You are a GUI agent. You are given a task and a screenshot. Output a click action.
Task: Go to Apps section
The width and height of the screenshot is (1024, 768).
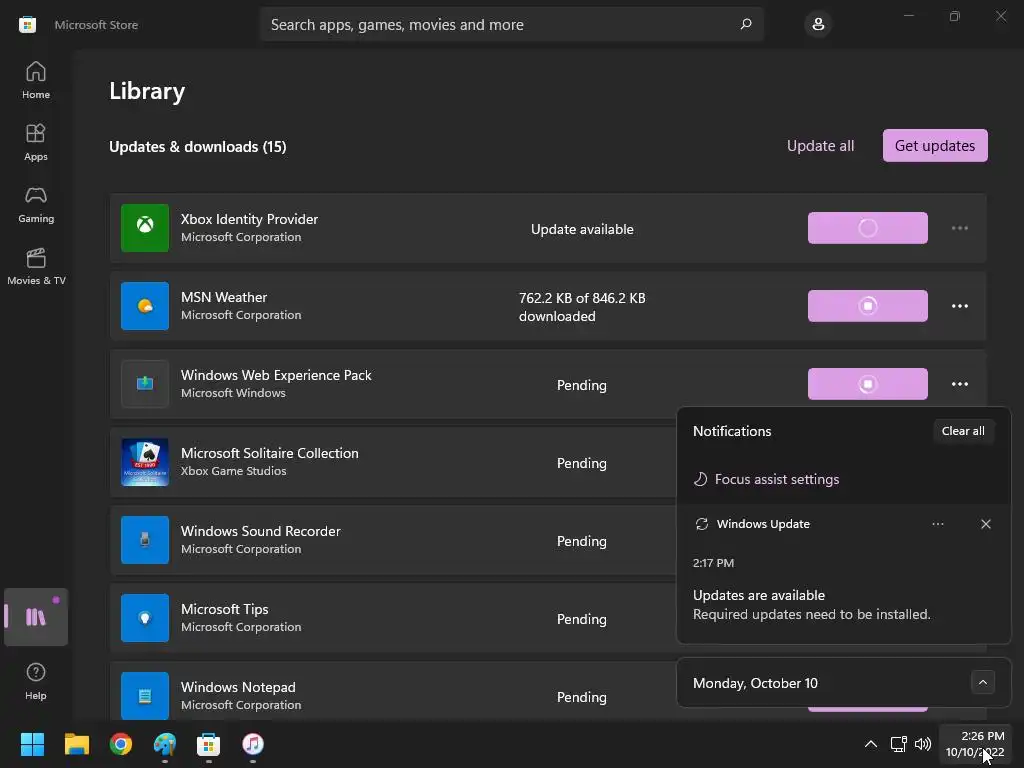36,142
